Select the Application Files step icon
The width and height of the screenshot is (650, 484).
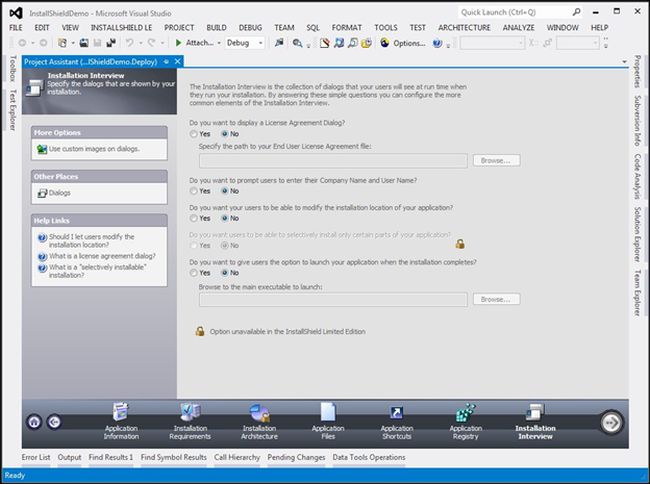[x=328, y=412]
